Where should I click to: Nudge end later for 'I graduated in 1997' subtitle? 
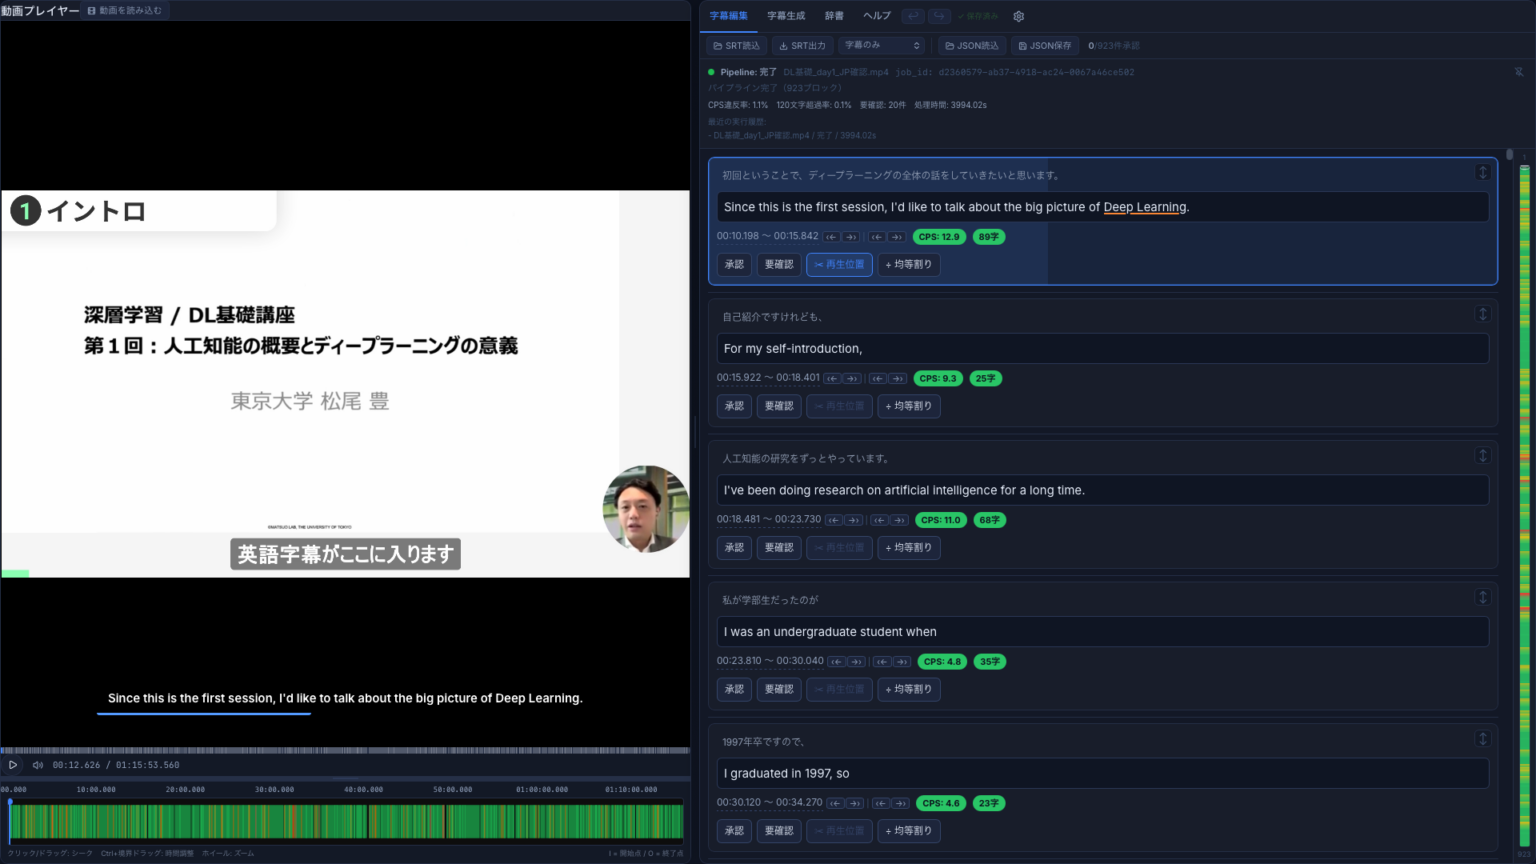(901, 804)
